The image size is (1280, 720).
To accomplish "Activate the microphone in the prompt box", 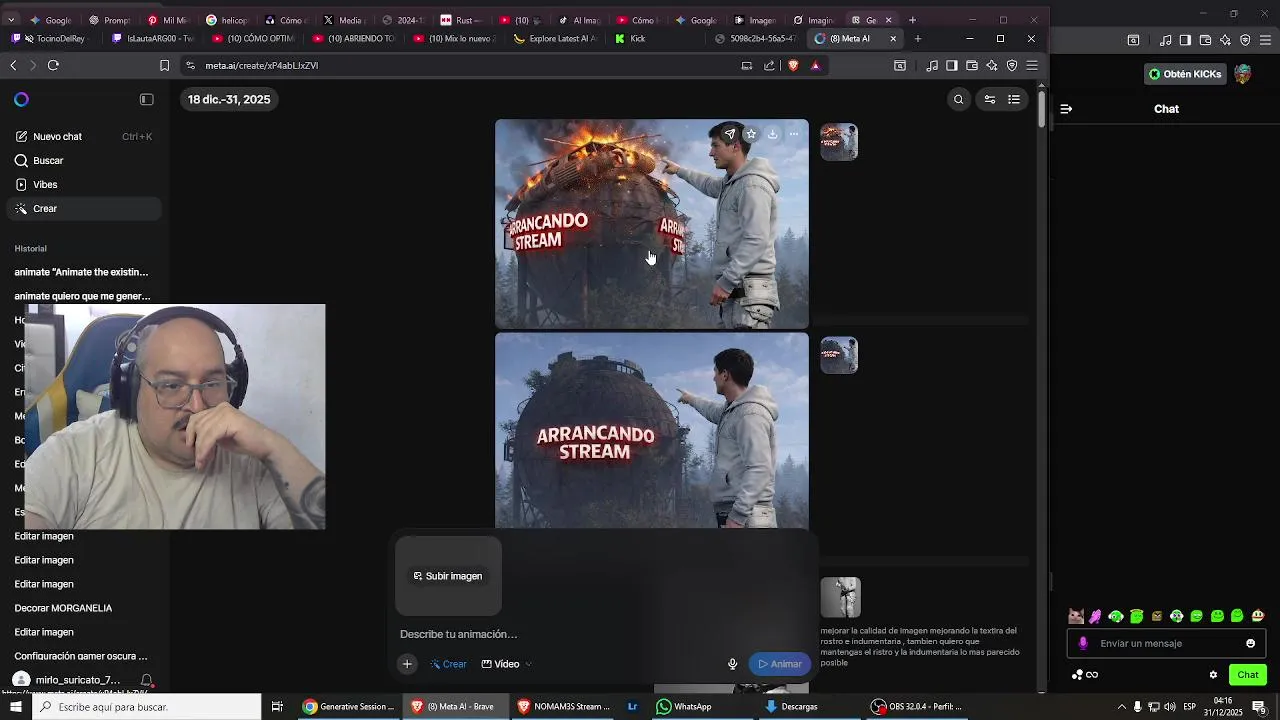I will click(732, 664).
